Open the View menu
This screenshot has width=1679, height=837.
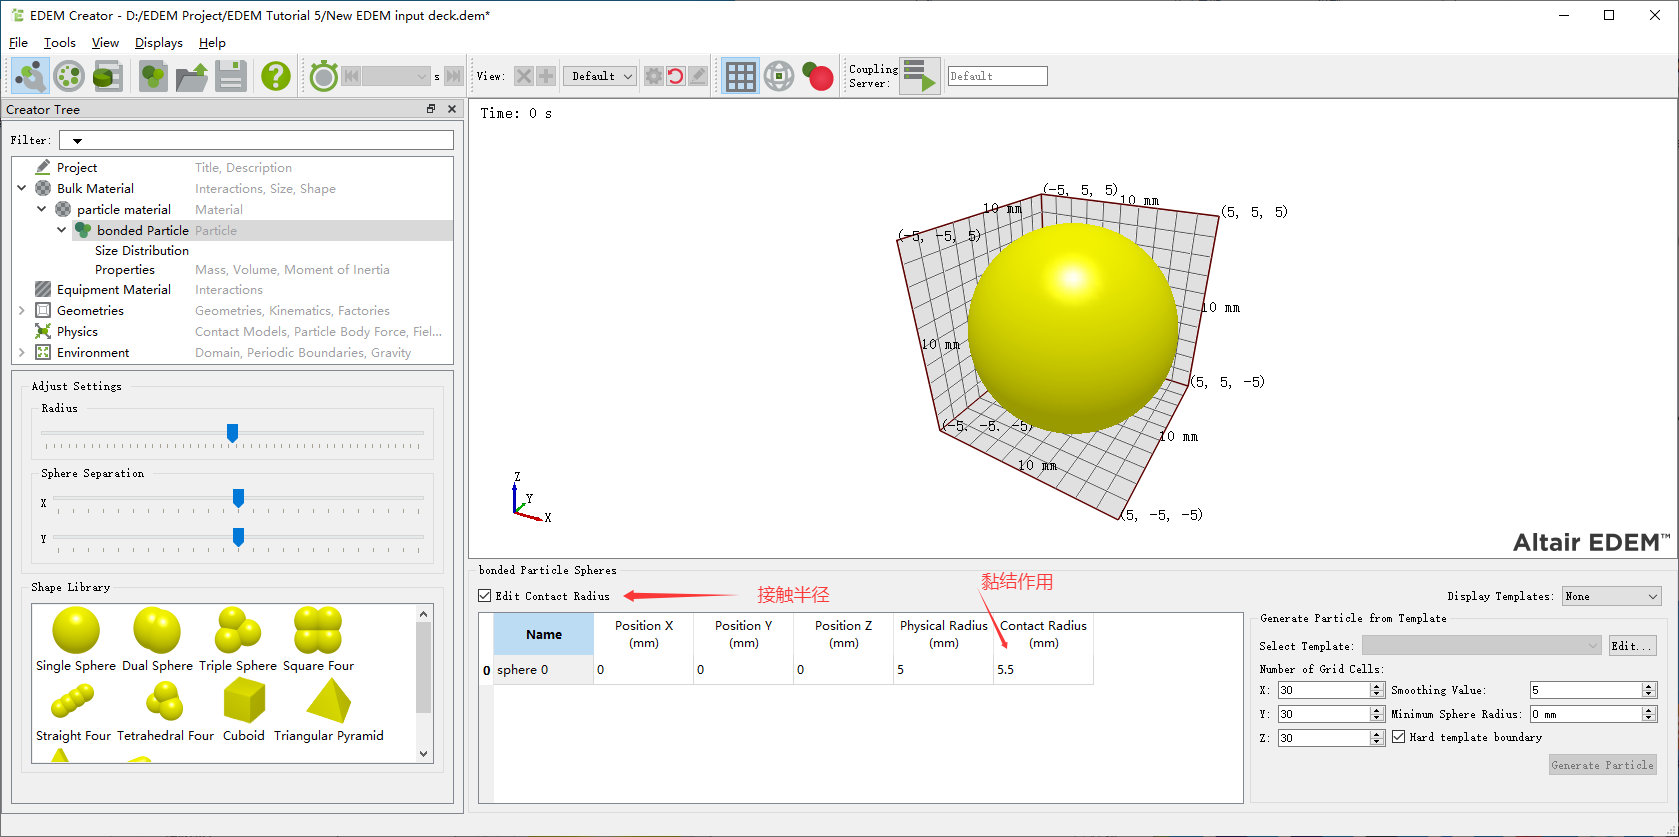pos(105,43)
